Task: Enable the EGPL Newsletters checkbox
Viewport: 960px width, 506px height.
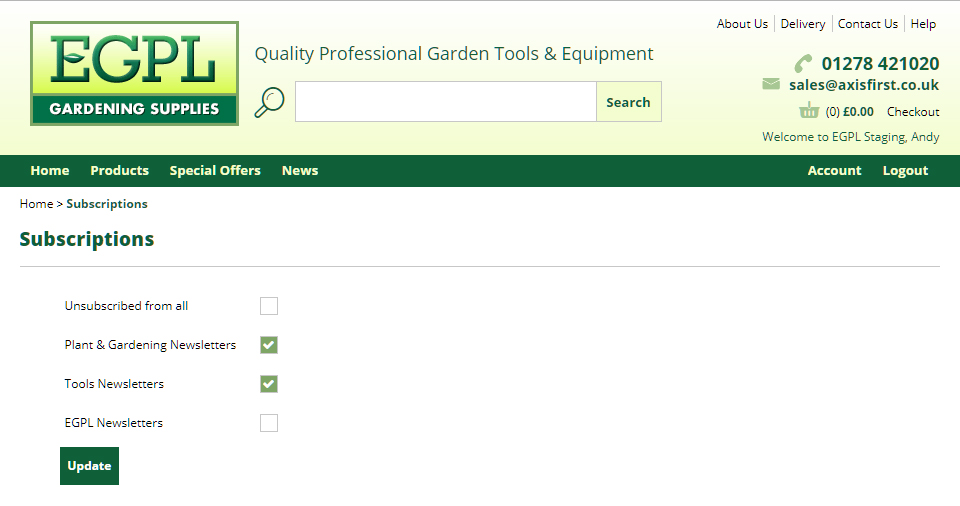Action: click(x=269, y=423)
